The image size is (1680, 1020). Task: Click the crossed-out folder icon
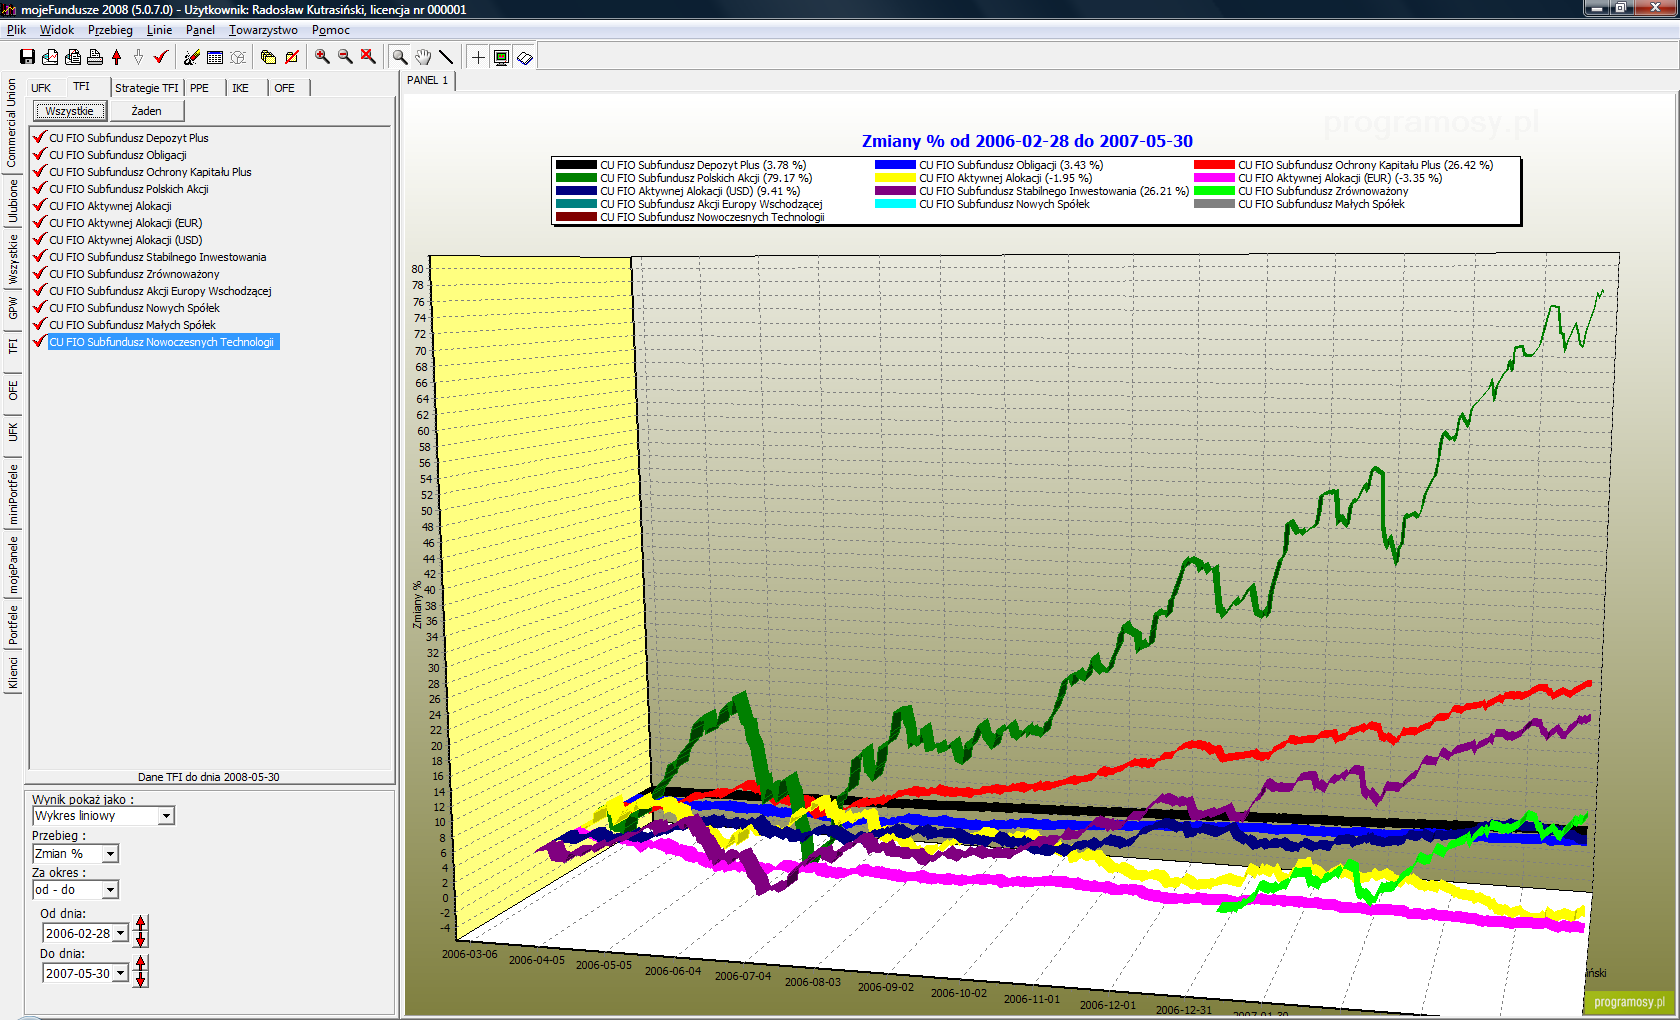pos(291,57)
